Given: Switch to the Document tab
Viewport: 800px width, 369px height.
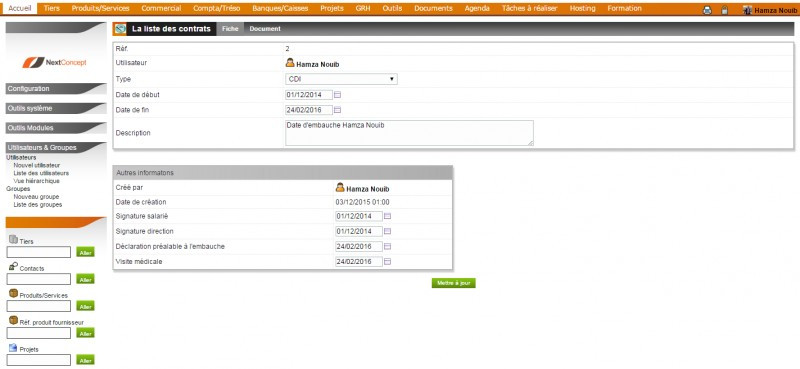Looking at the screenshot, I should pos(265,29).
